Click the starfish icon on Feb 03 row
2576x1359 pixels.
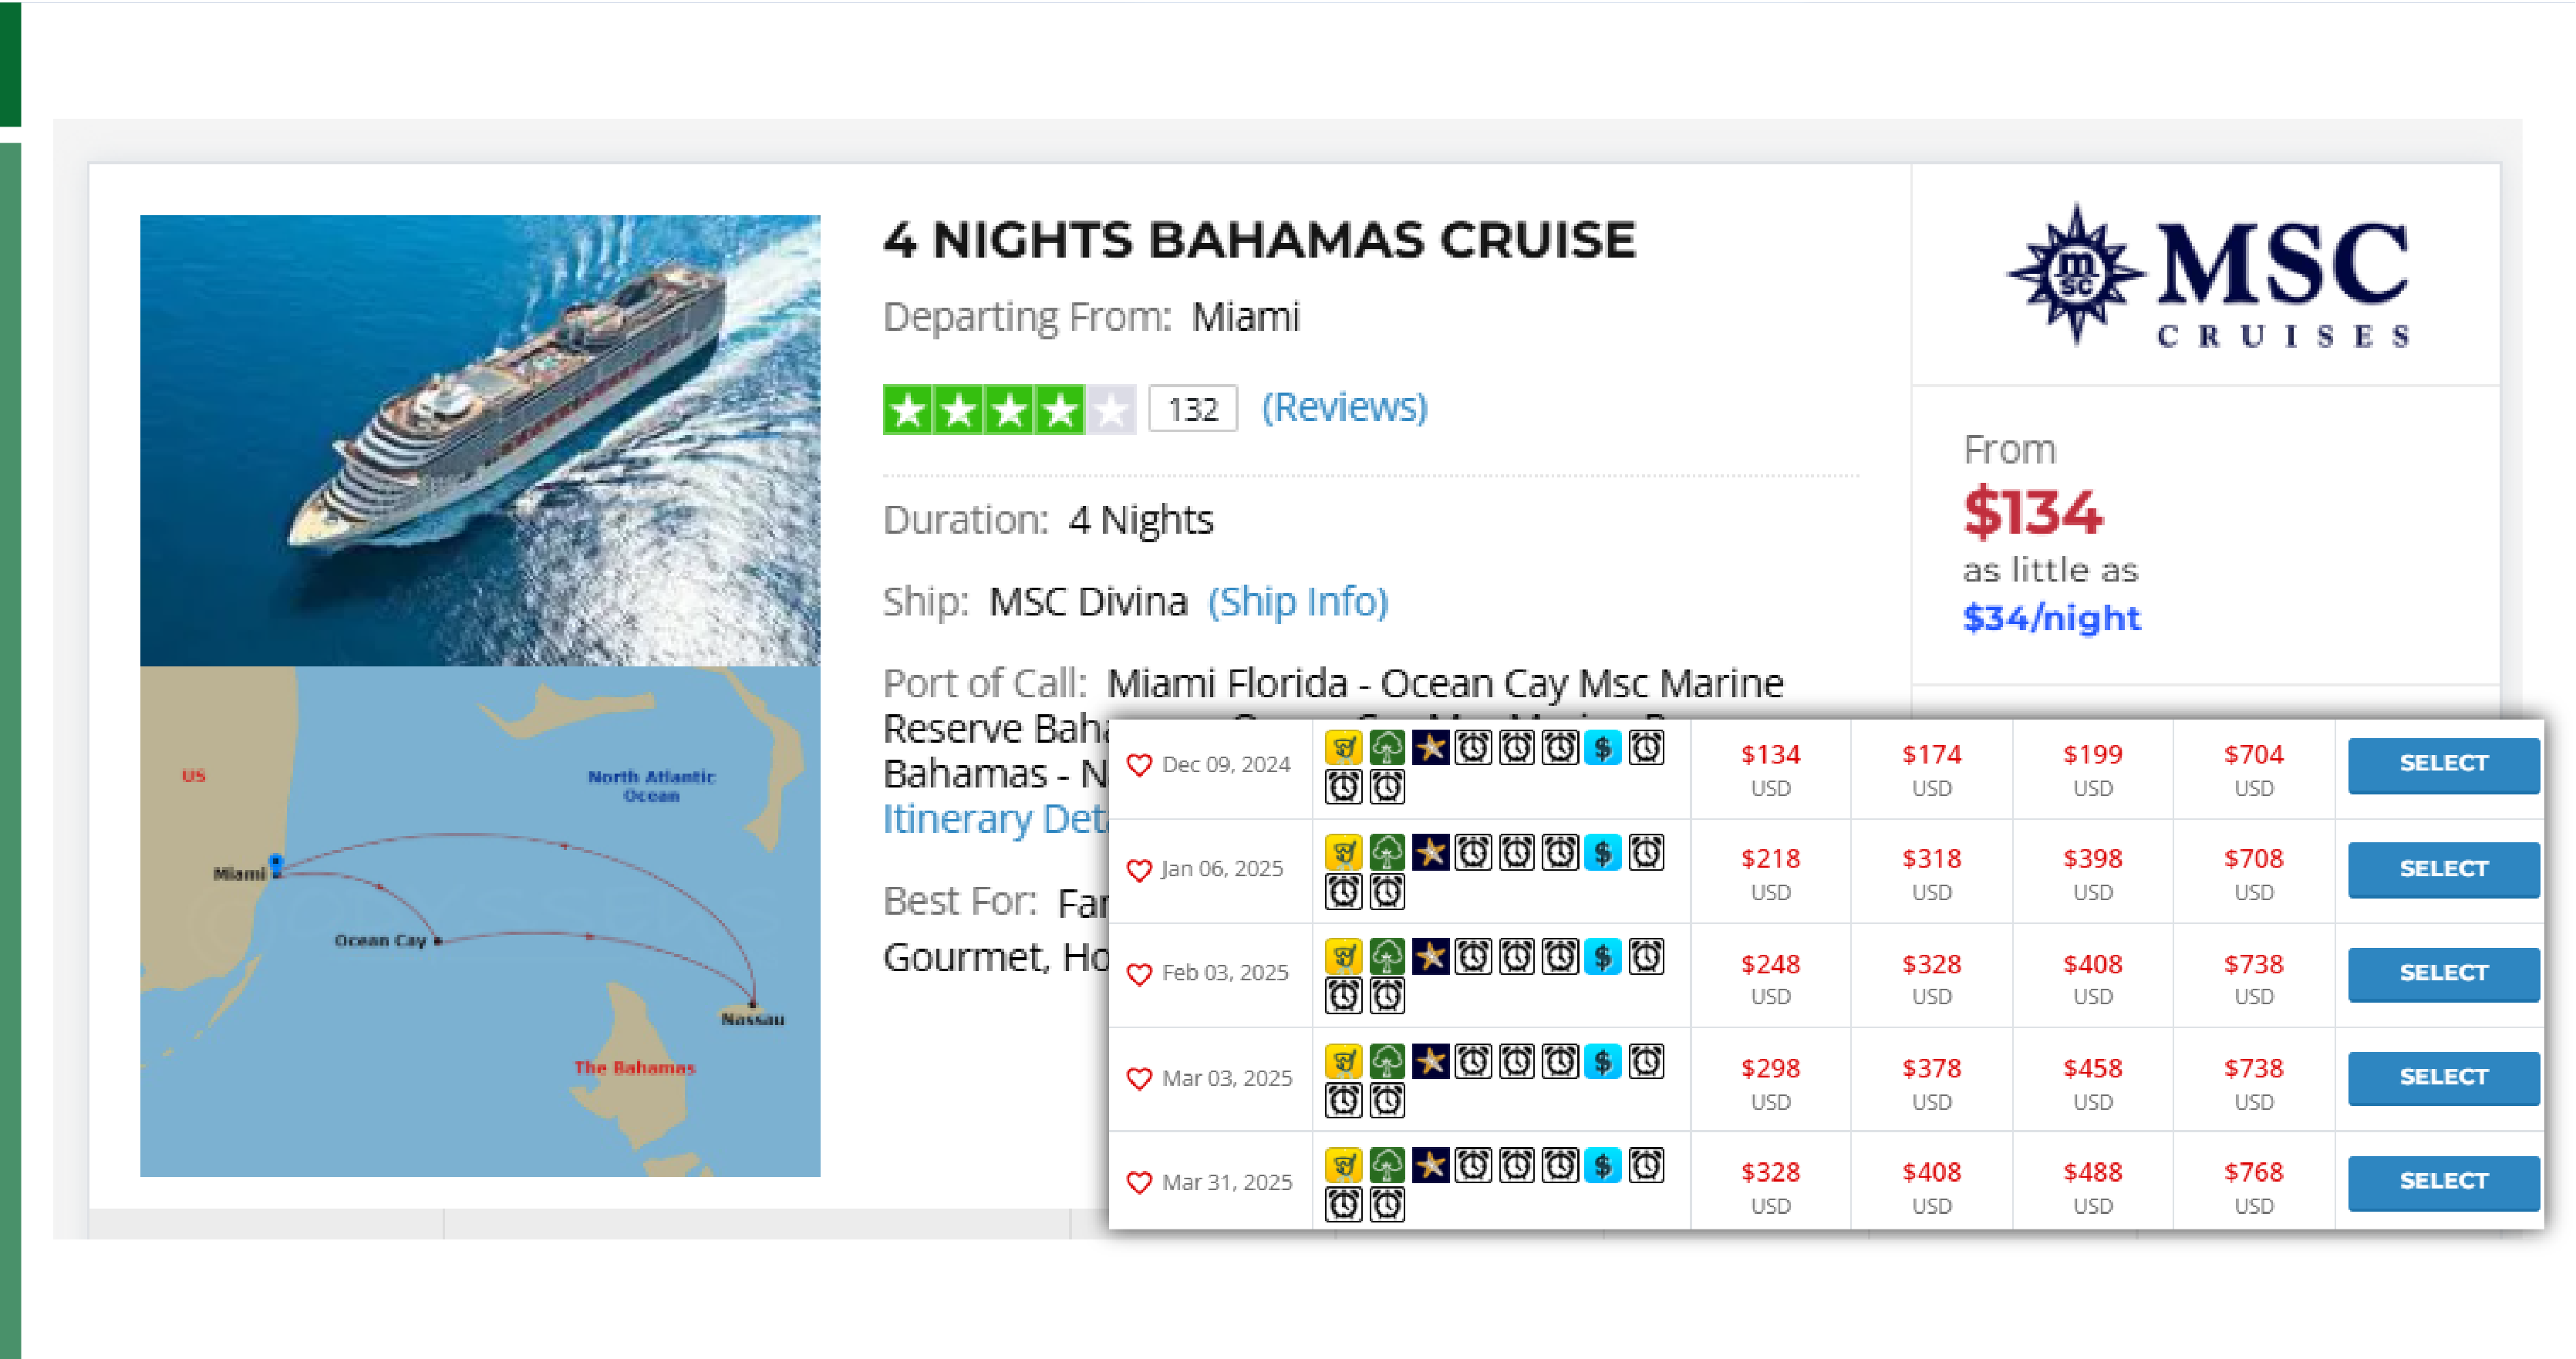coord(1430,957)
